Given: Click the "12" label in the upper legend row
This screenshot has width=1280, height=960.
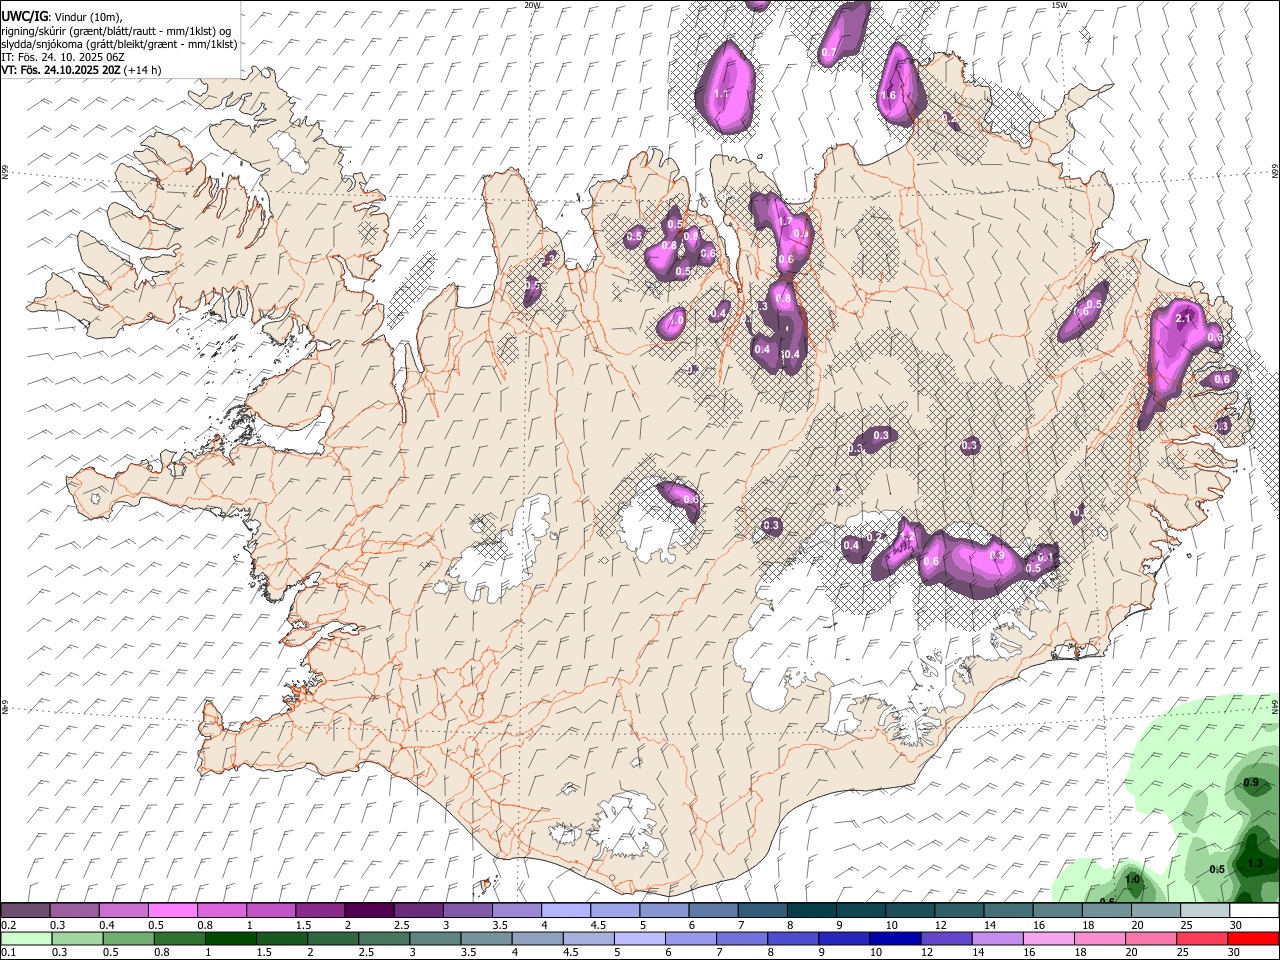Looking at the screenshot, I should pyautogui.click(x=941, y=925).
